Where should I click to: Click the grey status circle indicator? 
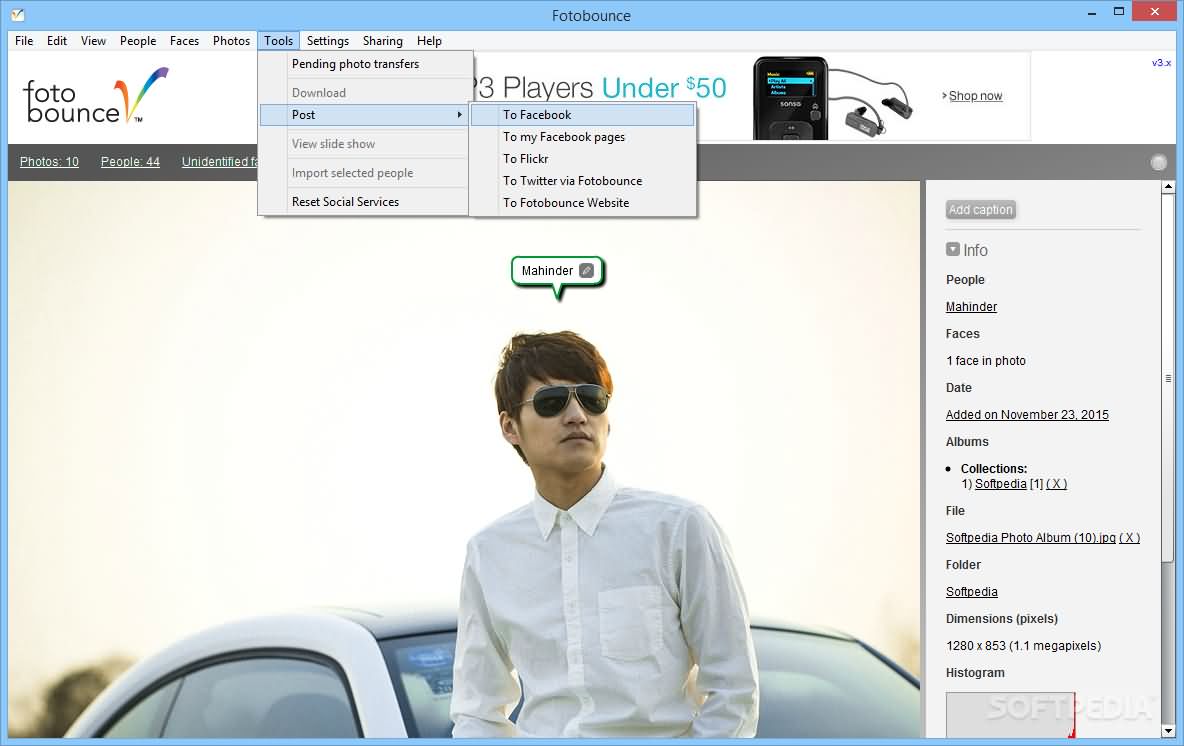point(1158,162)
